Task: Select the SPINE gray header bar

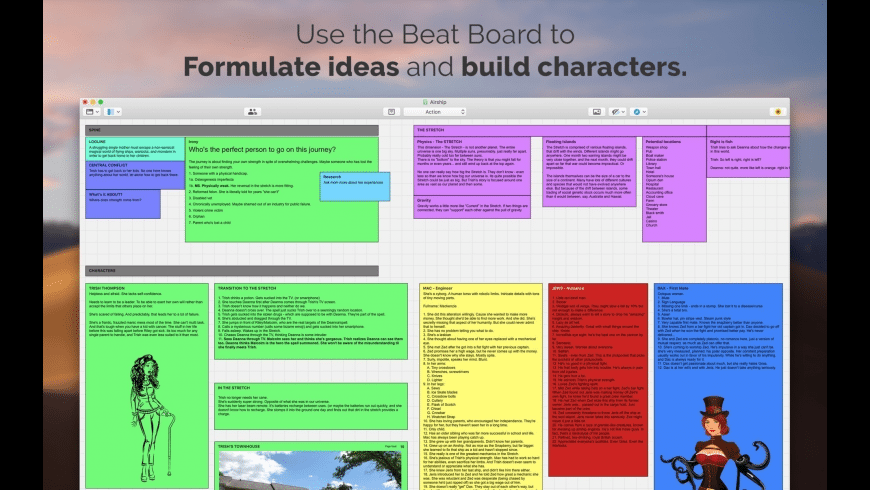Action: (x=232, y=130)
